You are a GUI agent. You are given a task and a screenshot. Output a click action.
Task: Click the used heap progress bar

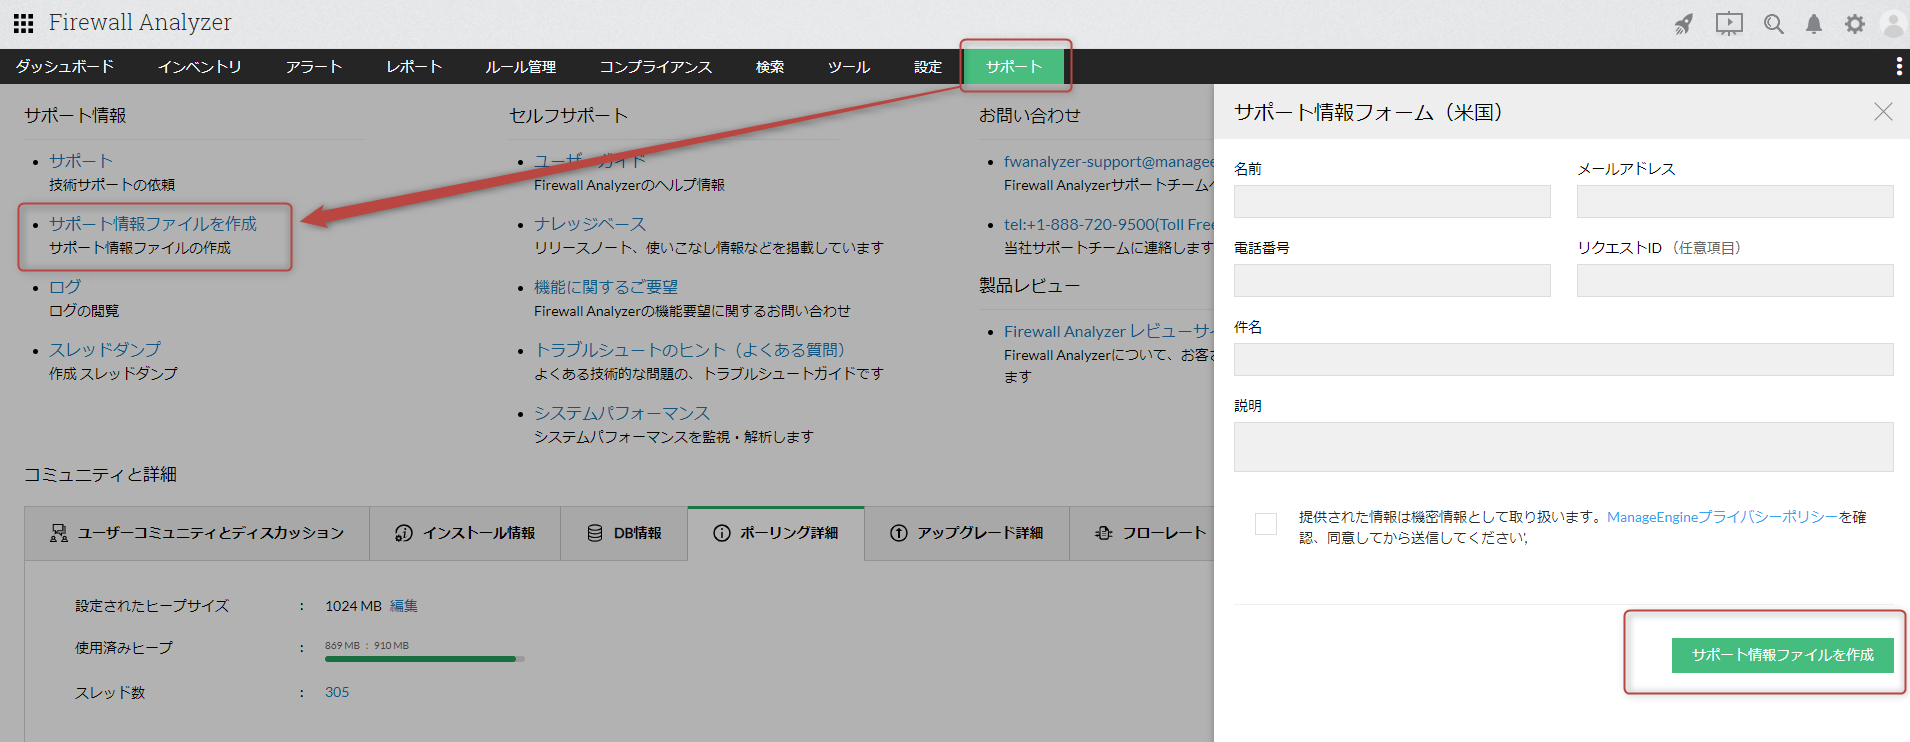coord(420,659)
